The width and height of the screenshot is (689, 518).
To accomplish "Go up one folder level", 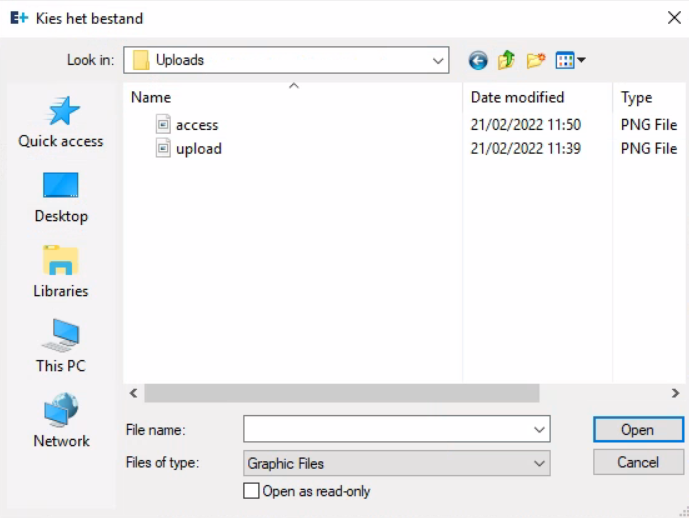I will [x=507, y=61].
